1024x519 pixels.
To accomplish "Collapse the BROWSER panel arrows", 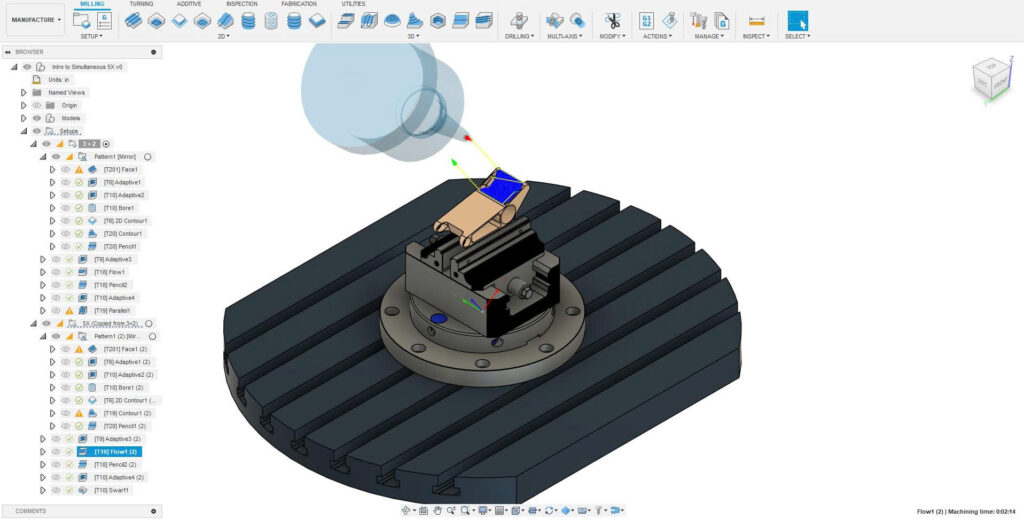I will click(8, 52).
